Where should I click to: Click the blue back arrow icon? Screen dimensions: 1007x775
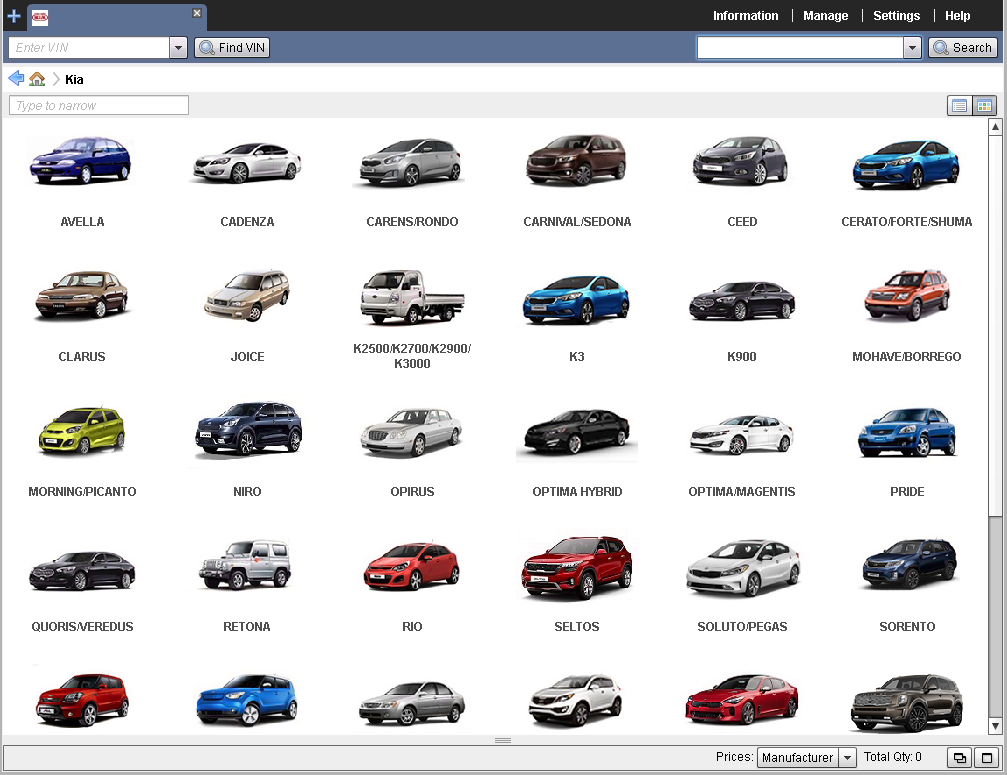point(16,79)
